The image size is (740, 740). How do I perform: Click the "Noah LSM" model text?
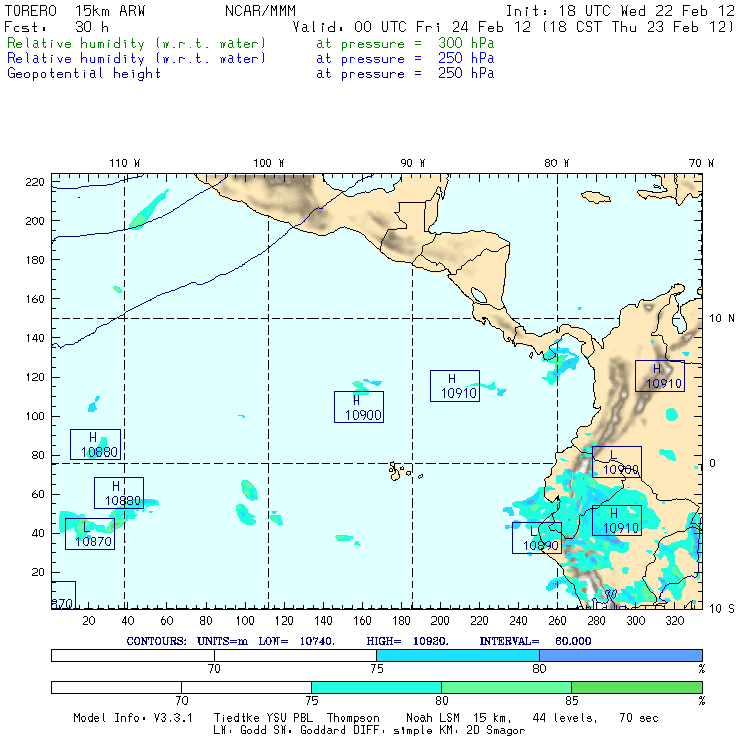432,718
